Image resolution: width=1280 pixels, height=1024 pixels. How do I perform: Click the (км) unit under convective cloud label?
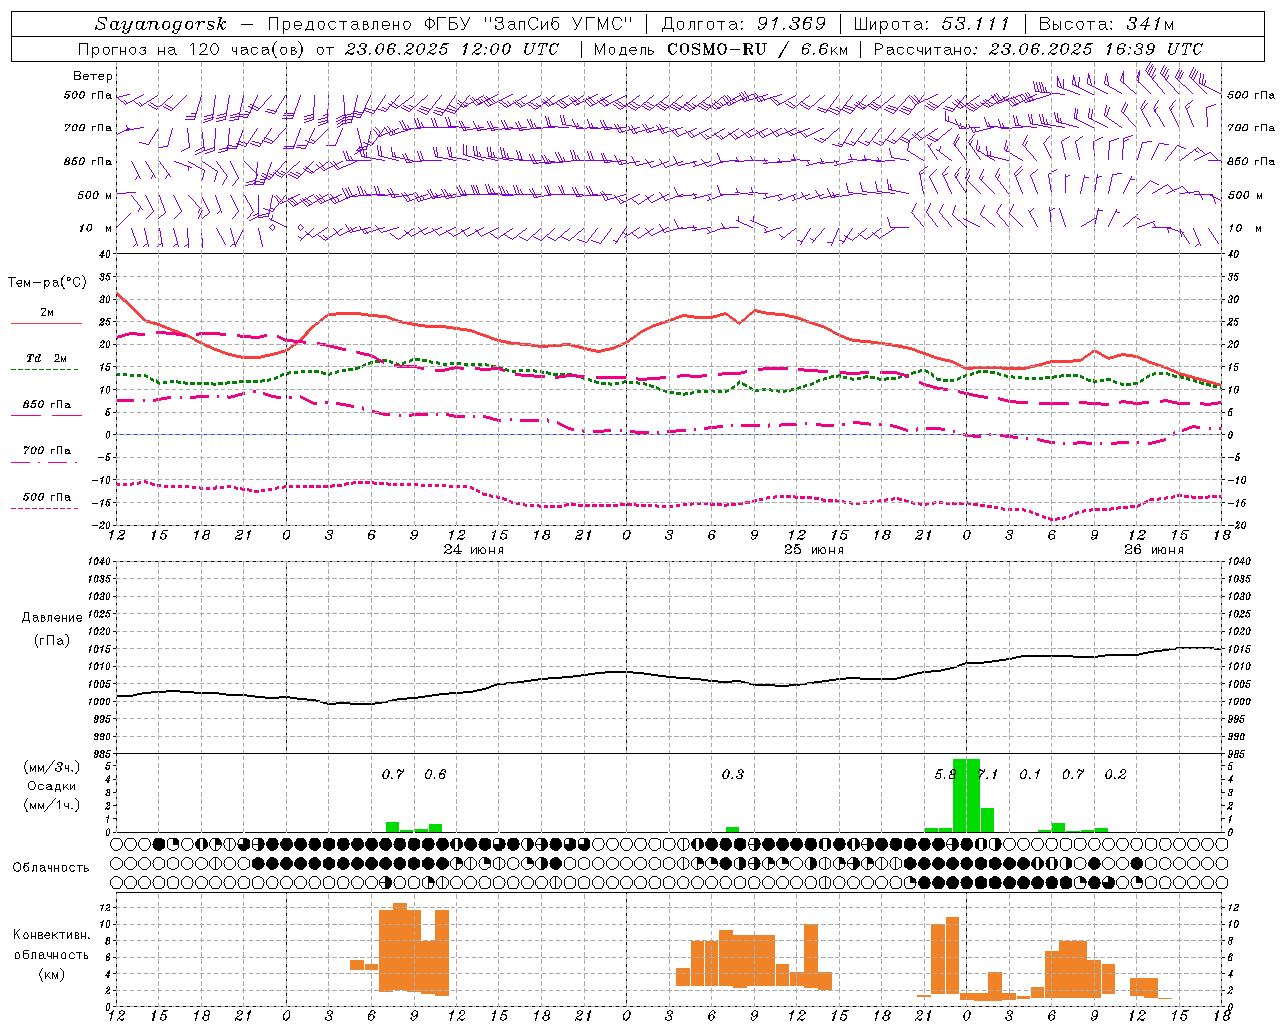[52, 974]
